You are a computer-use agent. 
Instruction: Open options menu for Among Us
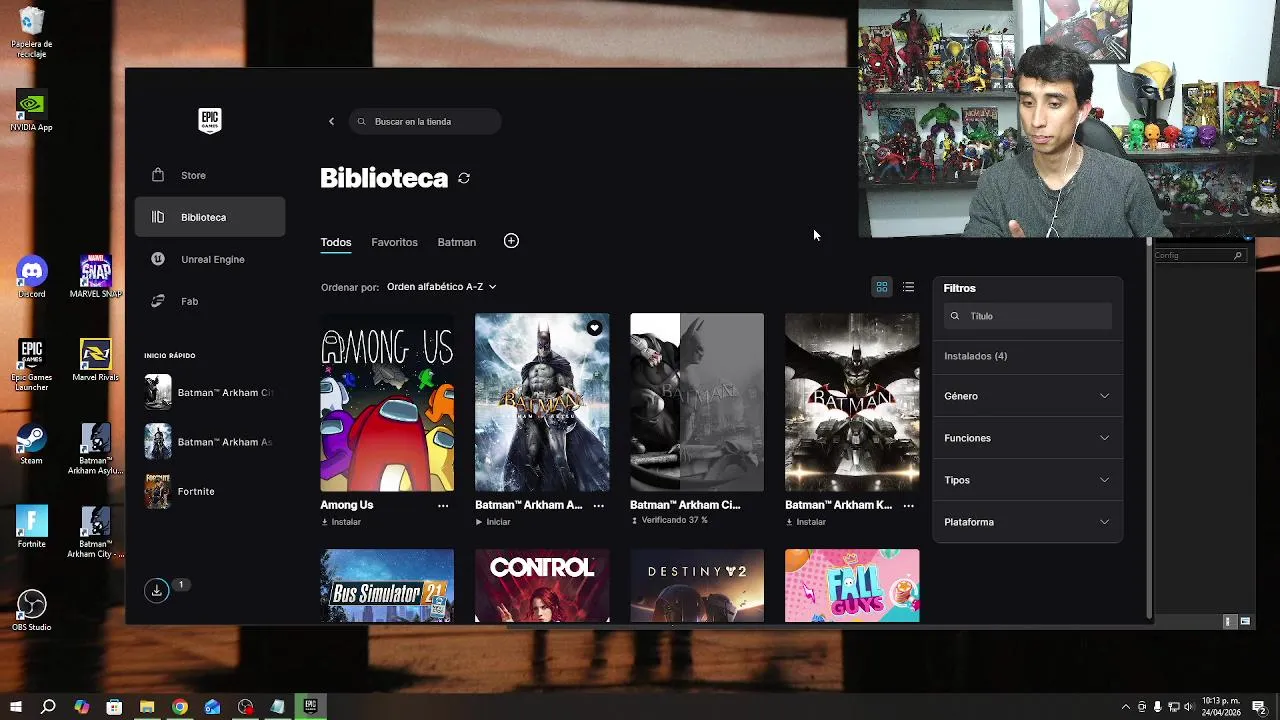pyautogui.click(x=443, y=506)
